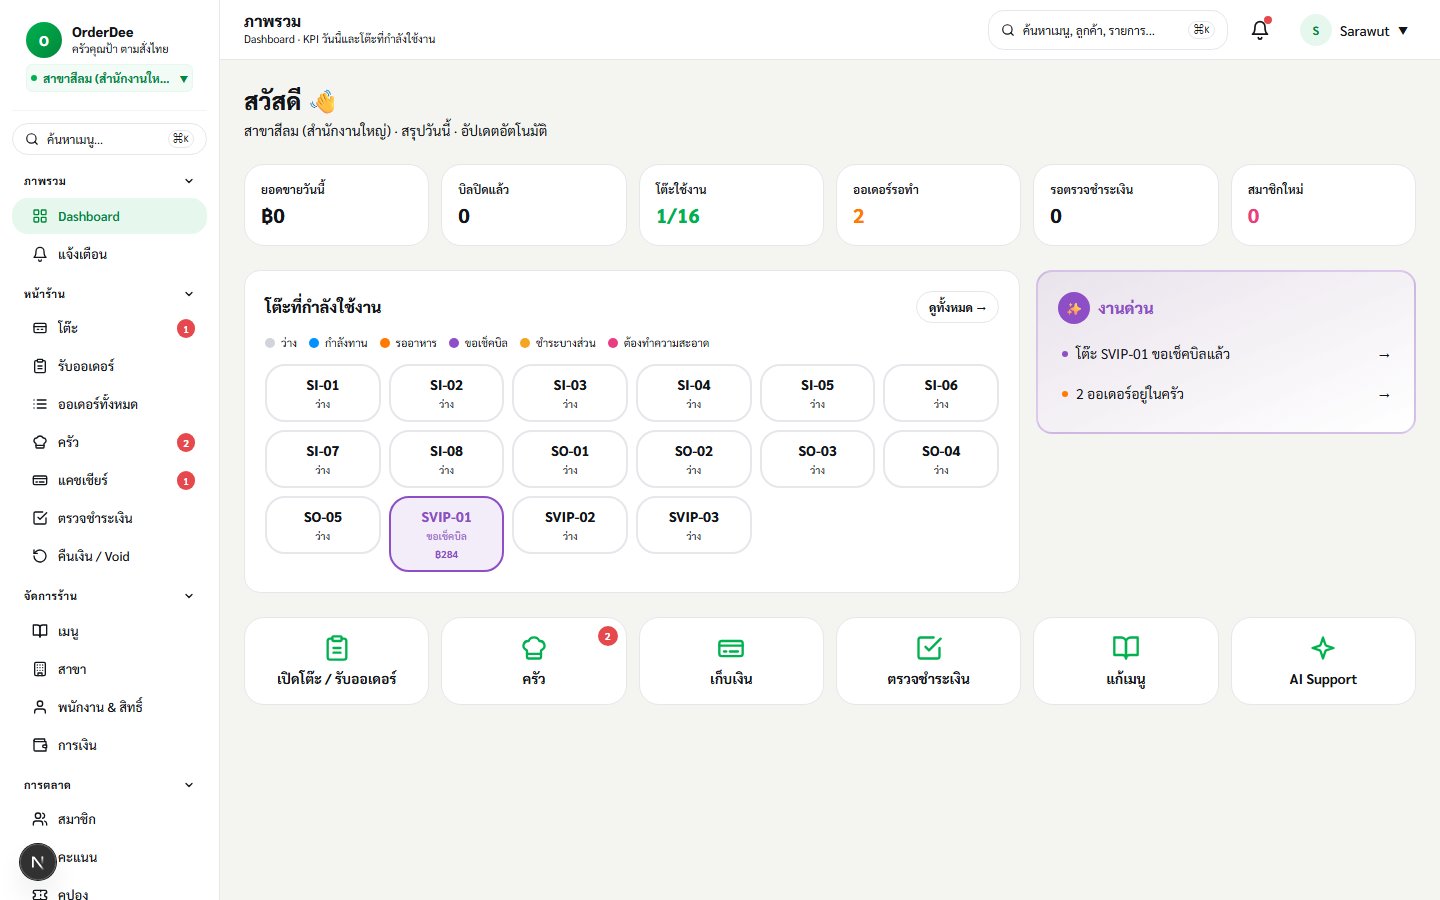The width and height of the screenshot is (1440, 900).
Task: Click the โต๊ะ table icon in sidebar
Action: click(x=40, y=328)
